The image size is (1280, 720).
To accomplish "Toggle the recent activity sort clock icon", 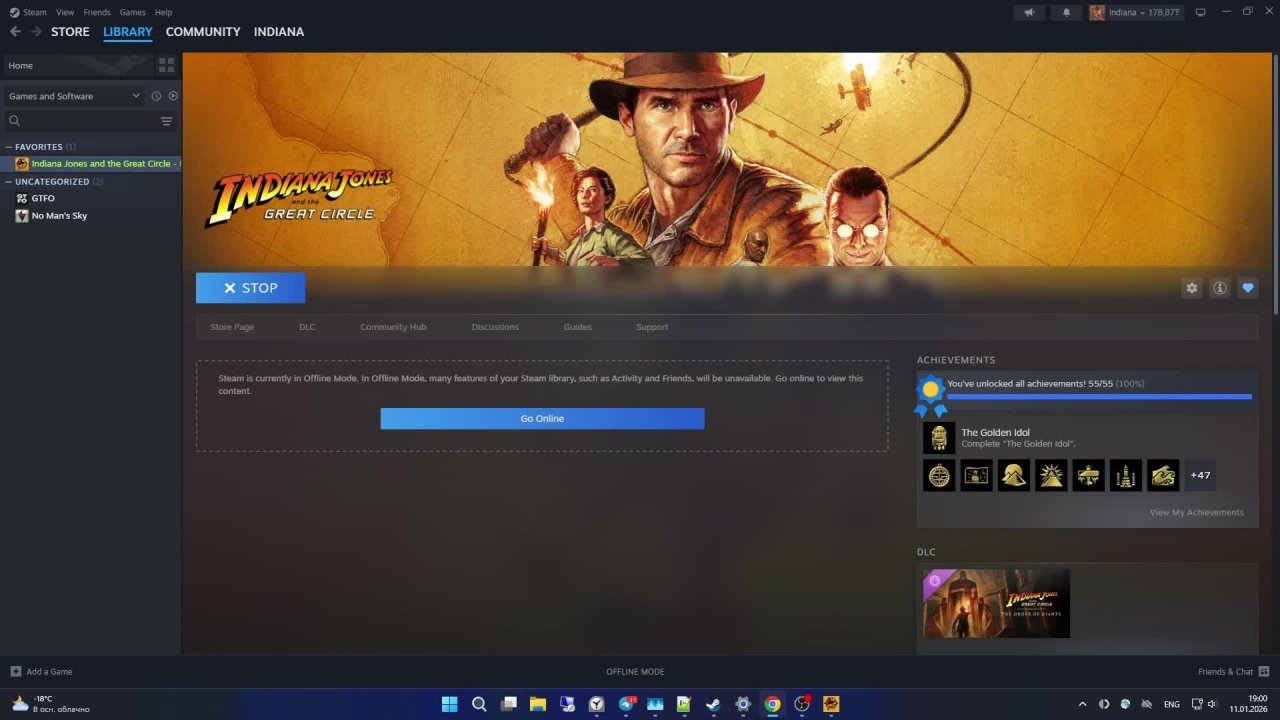I will pos(156,96).
